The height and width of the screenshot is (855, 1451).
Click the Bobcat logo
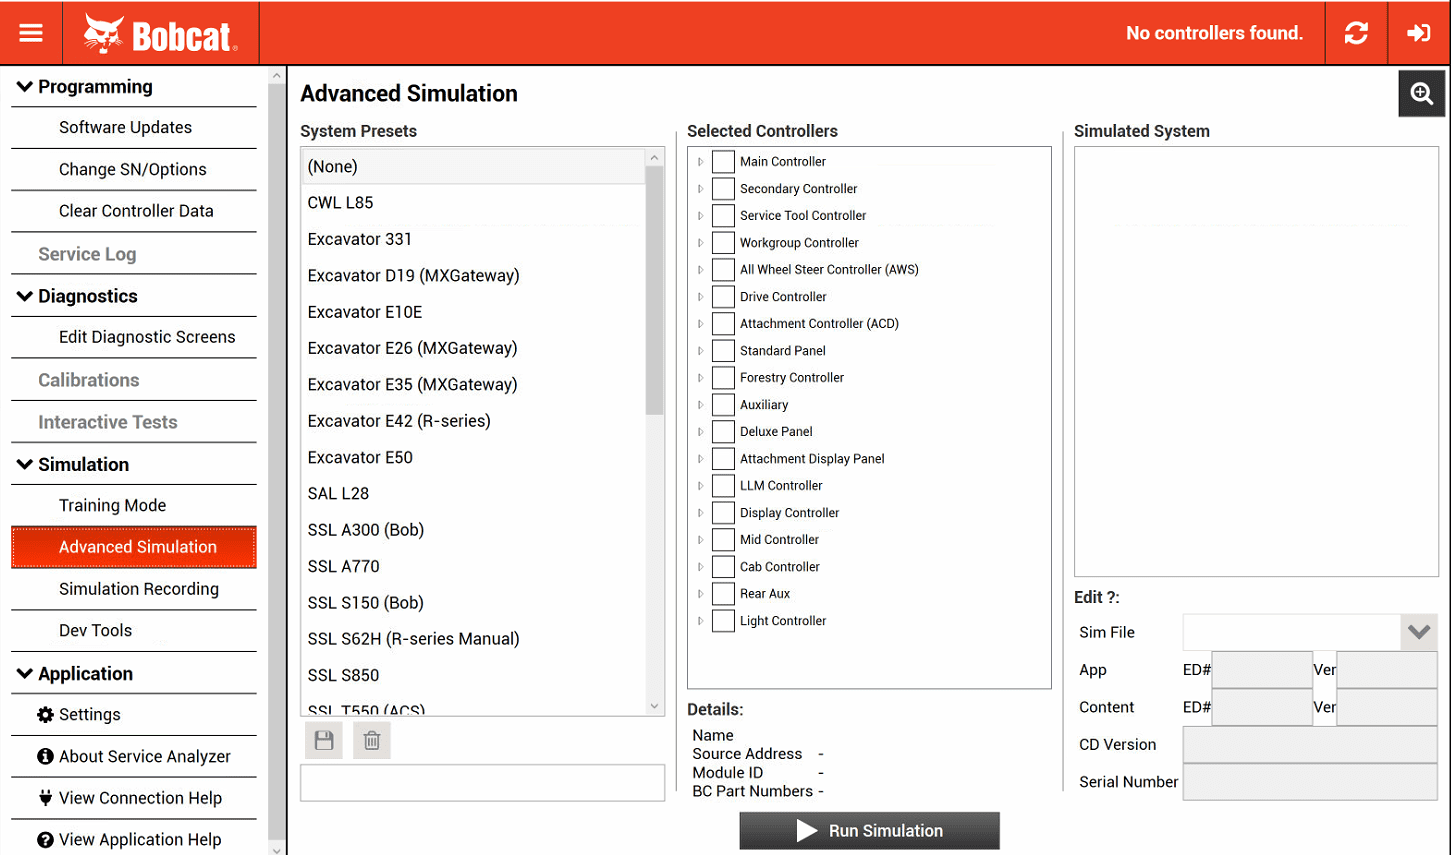point(160,31)
